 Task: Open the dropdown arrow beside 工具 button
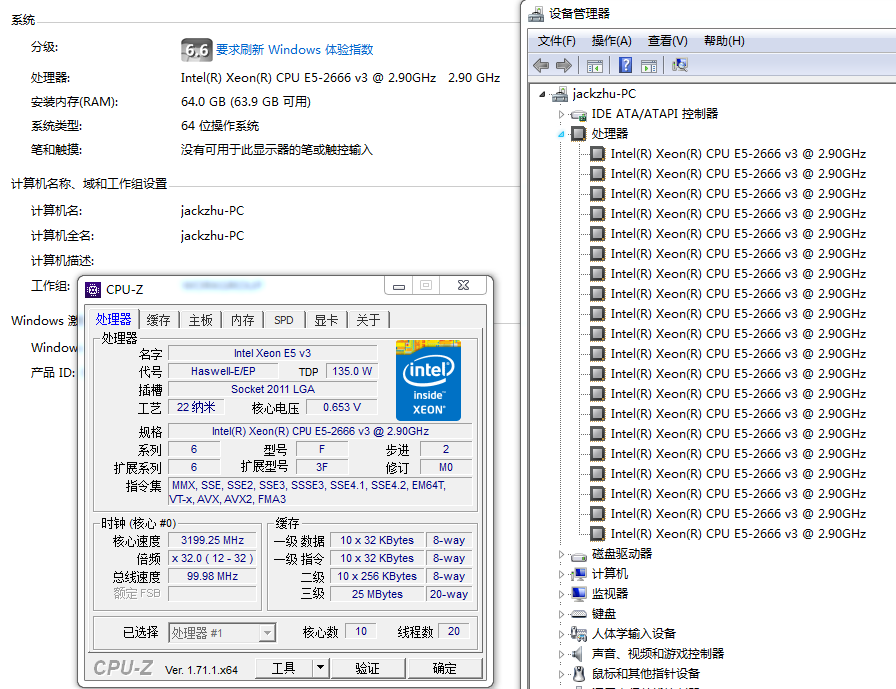(x=321, y=667)
